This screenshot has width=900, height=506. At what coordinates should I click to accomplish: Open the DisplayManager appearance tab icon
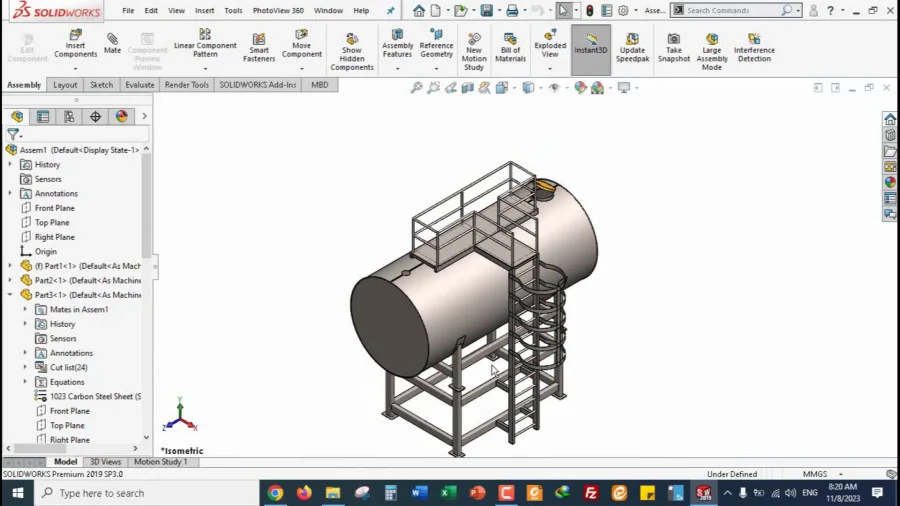[122, 116]
